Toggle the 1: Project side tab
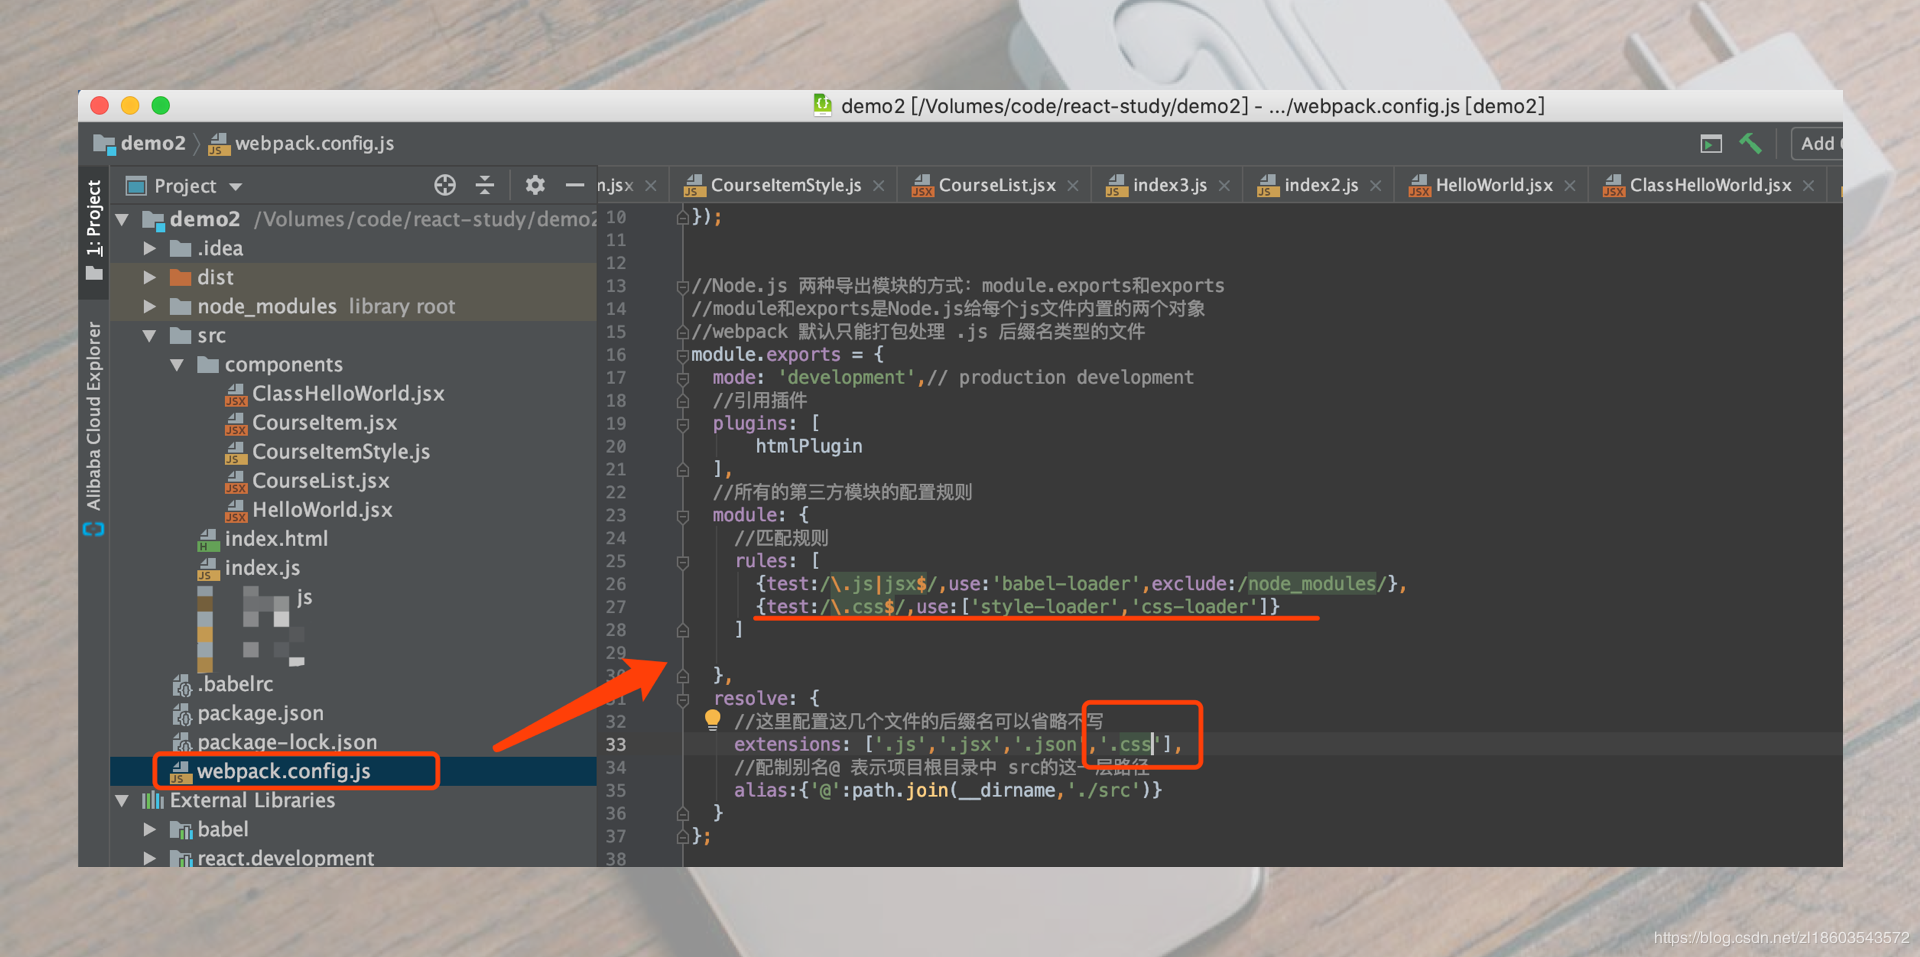Viewport: 1920px width, 957px height. tap(94, 230)
